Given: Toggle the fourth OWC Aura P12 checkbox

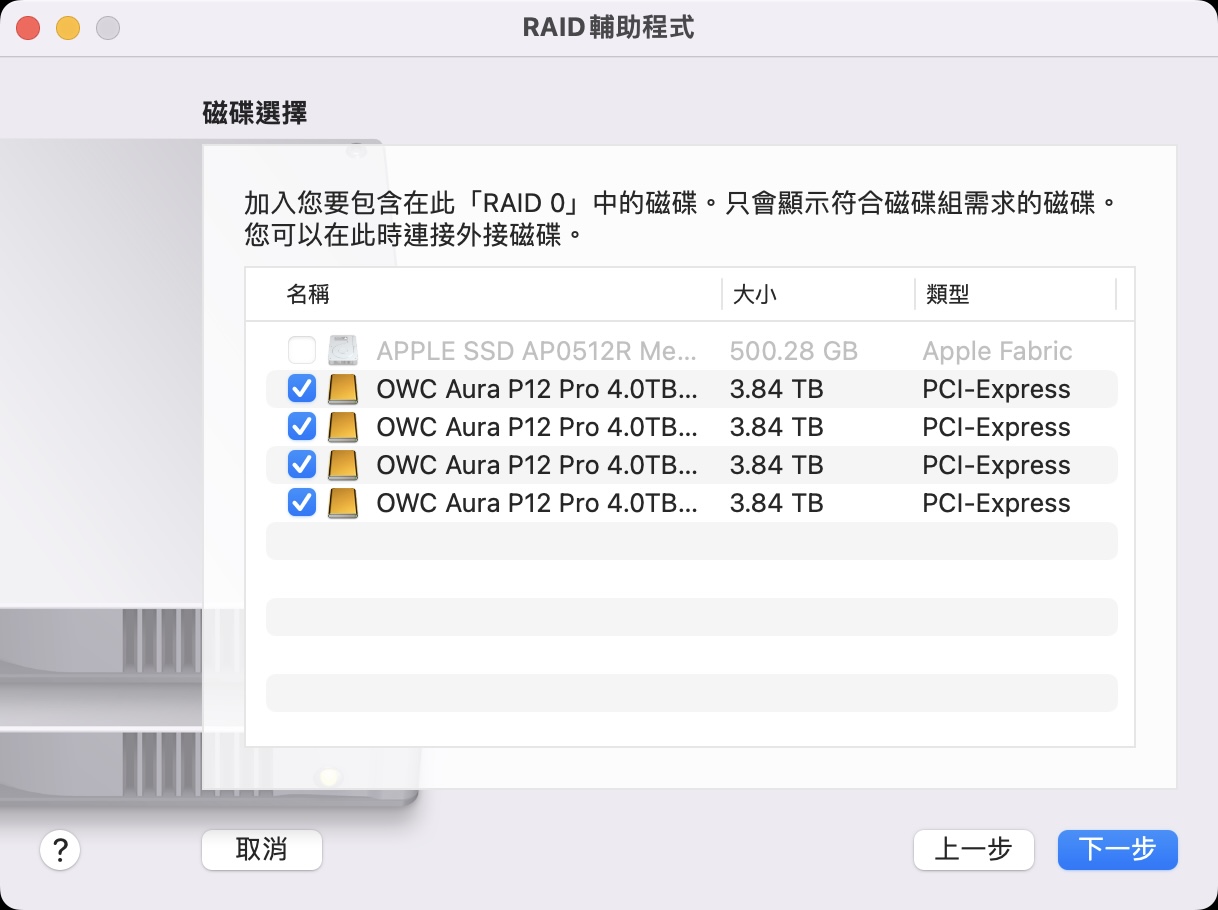Looking at the screenshot, I should click(x=301, y=503).
